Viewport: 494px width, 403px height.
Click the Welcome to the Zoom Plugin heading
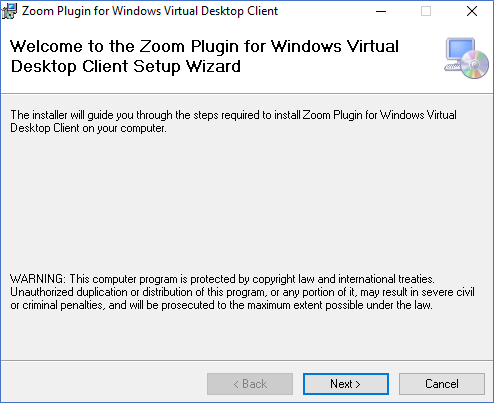tap(204, 46)
